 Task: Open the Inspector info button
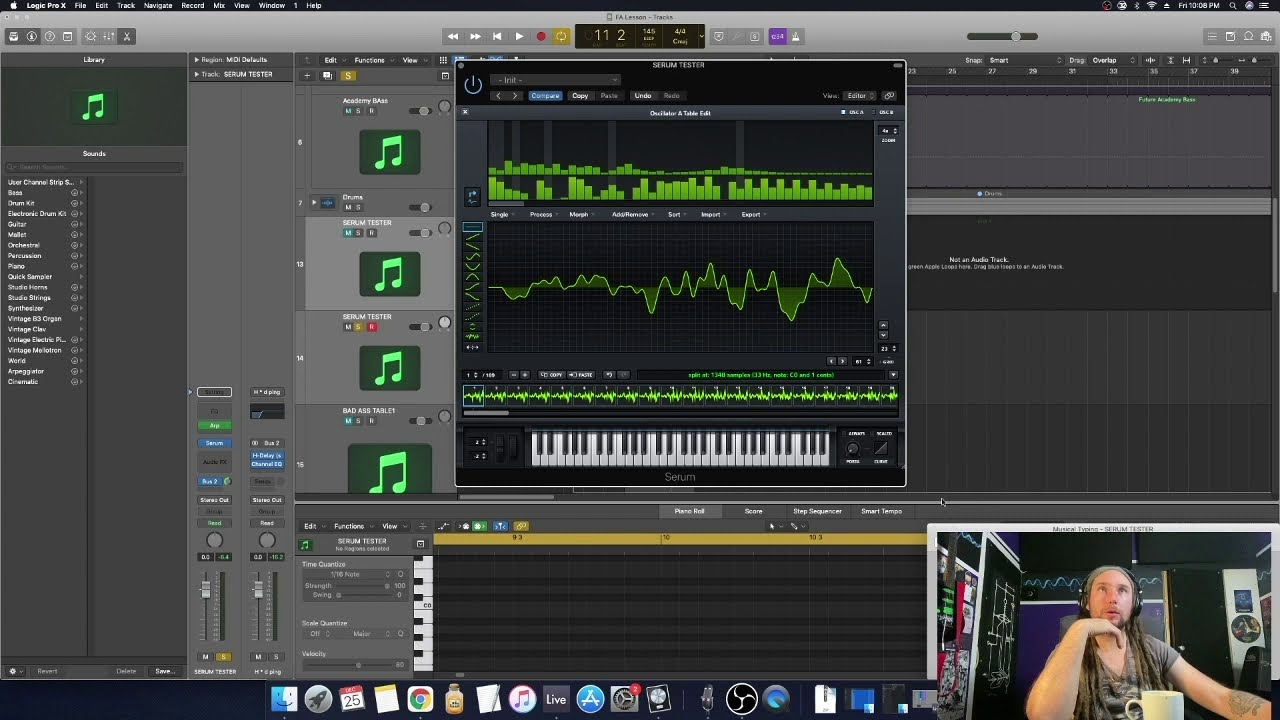pyautogui.click(x=32, y=36)
